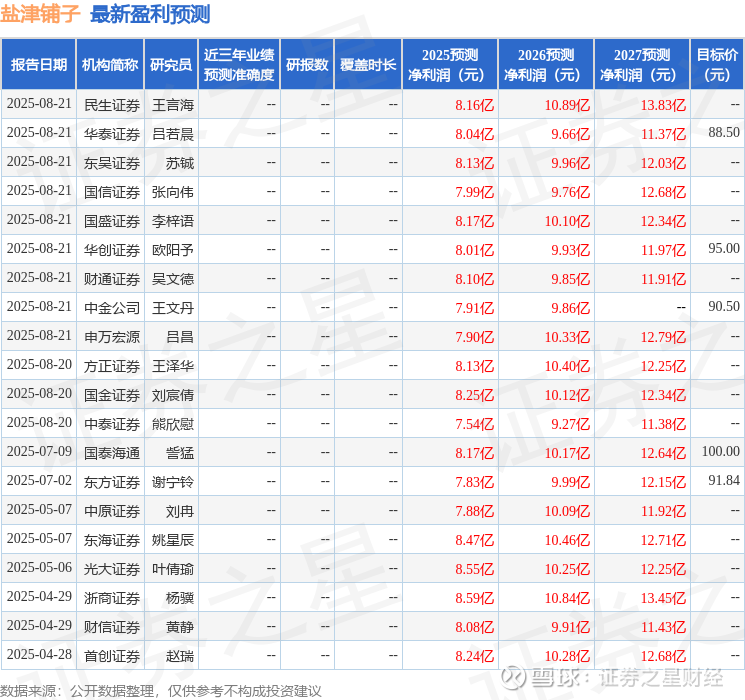
Task: Select the 中金公司 institution cell
Action: (112, 308)
